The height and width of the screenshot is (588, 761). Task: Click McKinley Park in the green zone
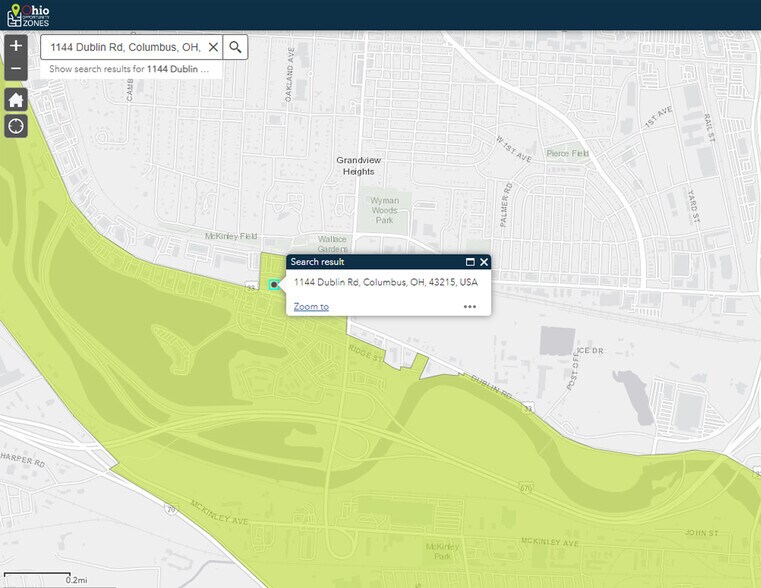(x=441, y=550)
